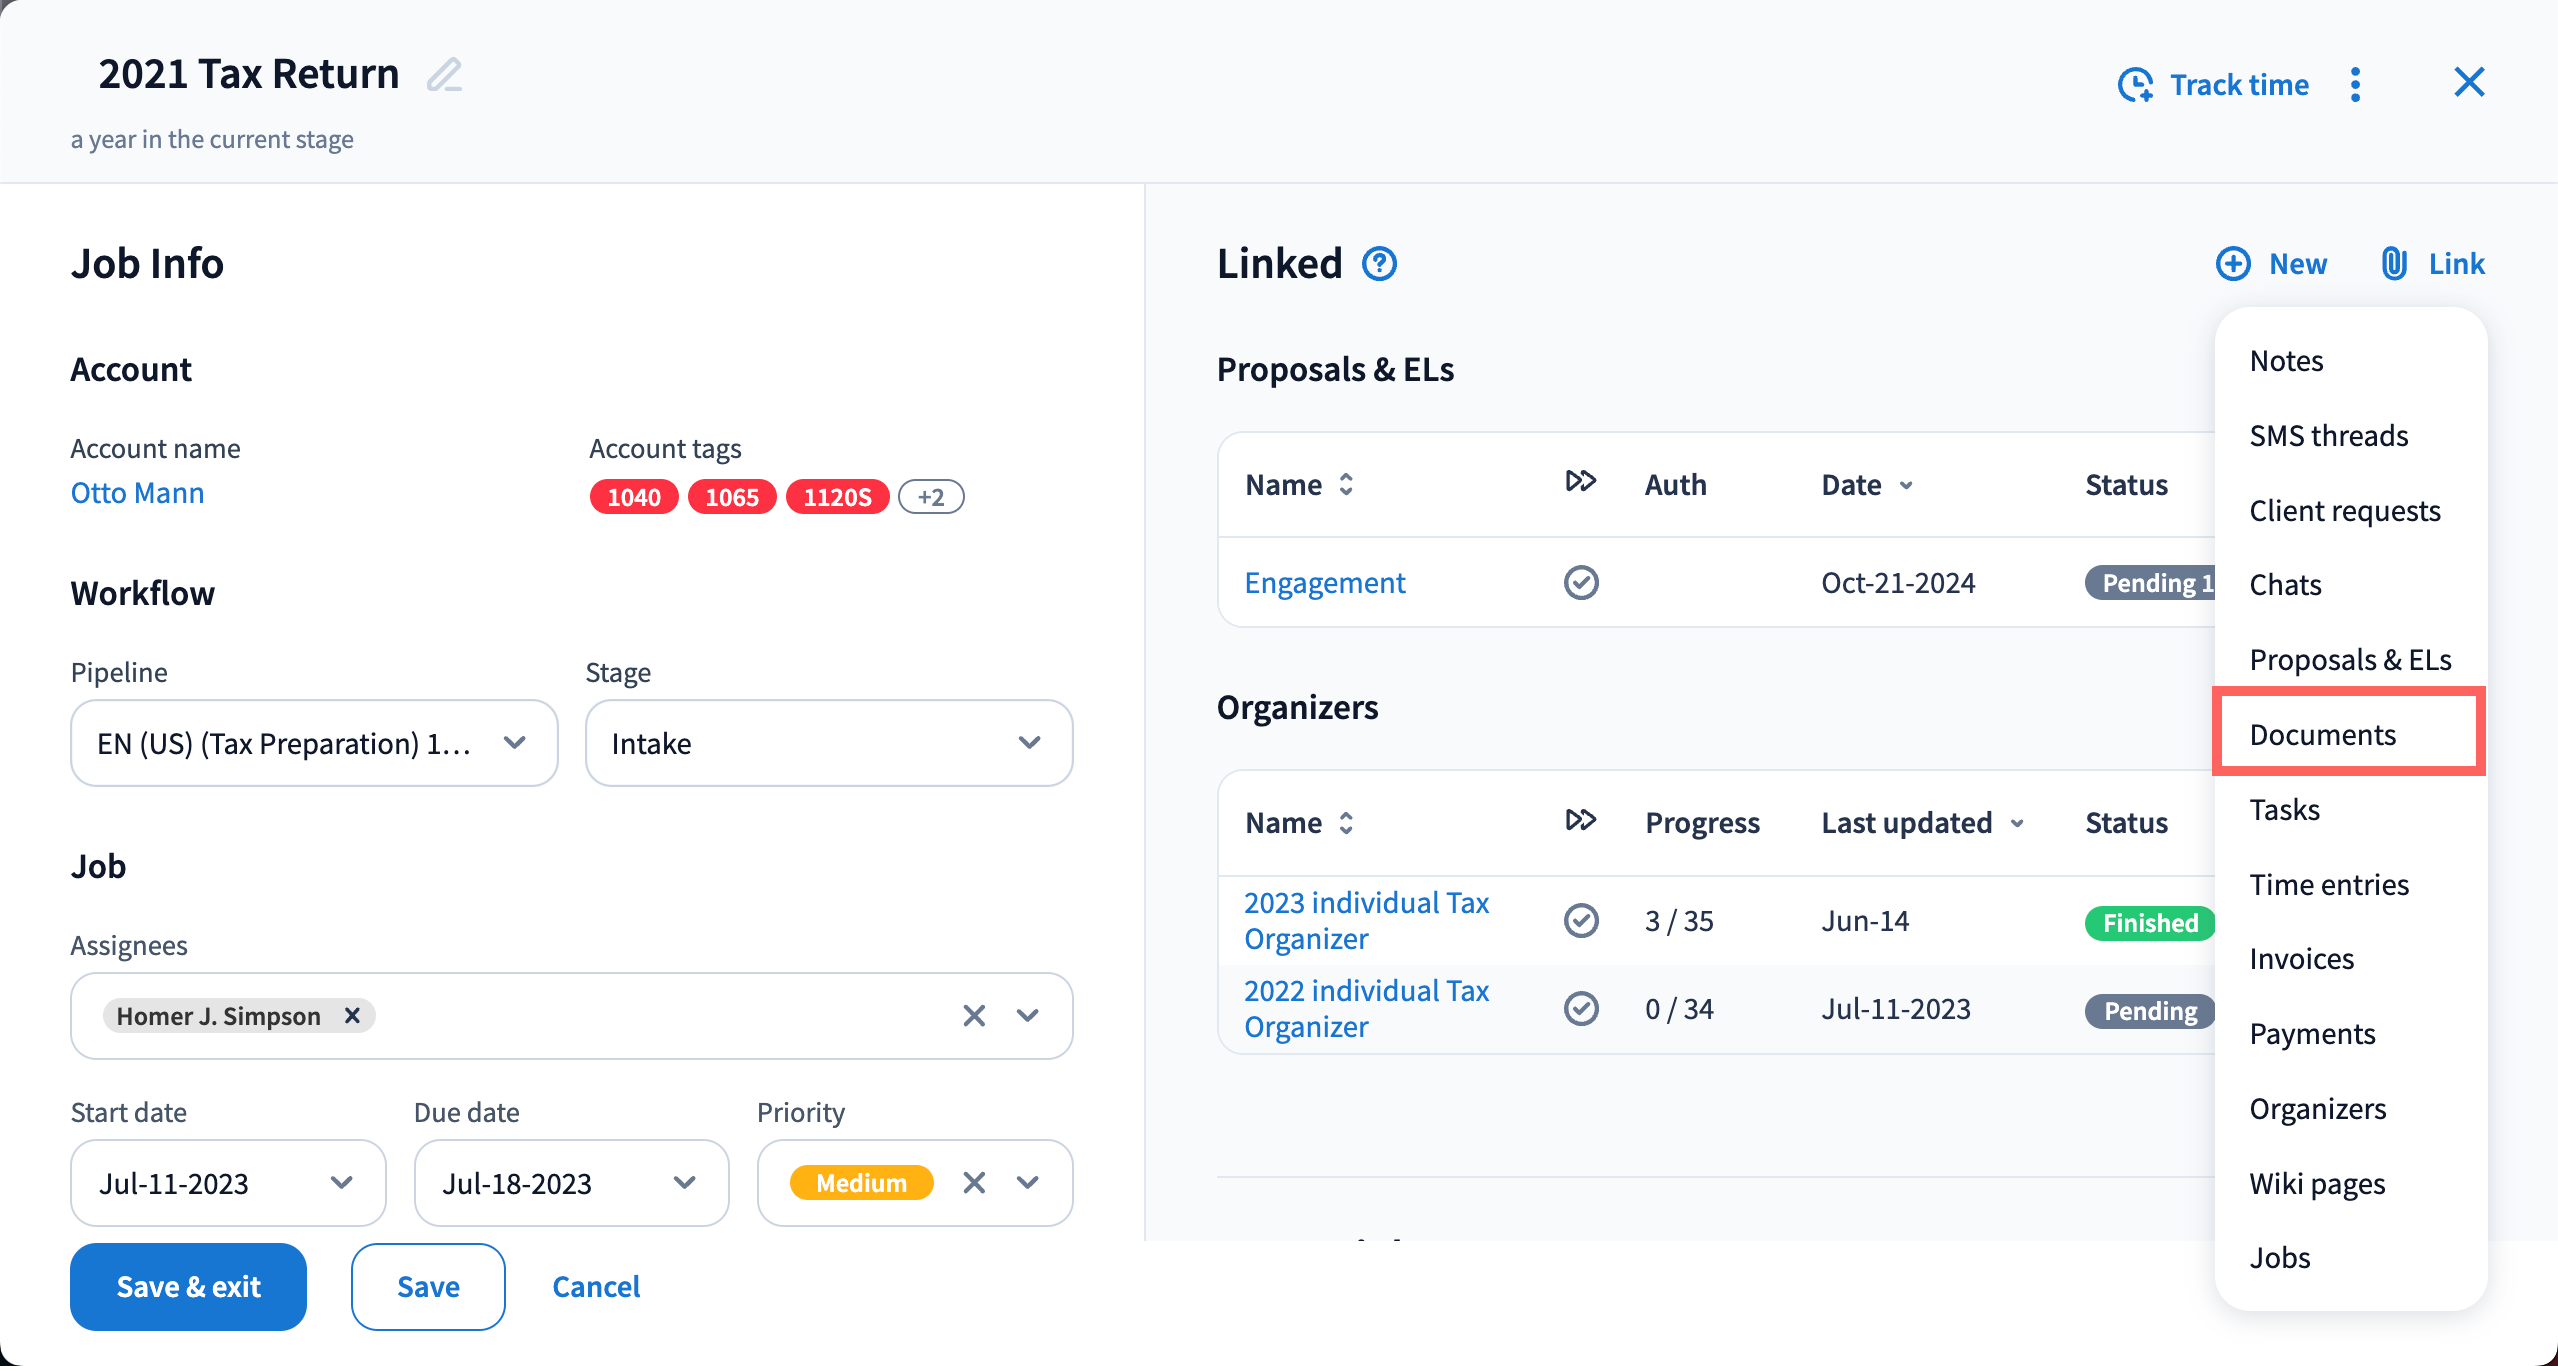Click the Linked help question mark icon
The height and width of the screenshot is (1366, 2558).
click(x=1379, y=264)
